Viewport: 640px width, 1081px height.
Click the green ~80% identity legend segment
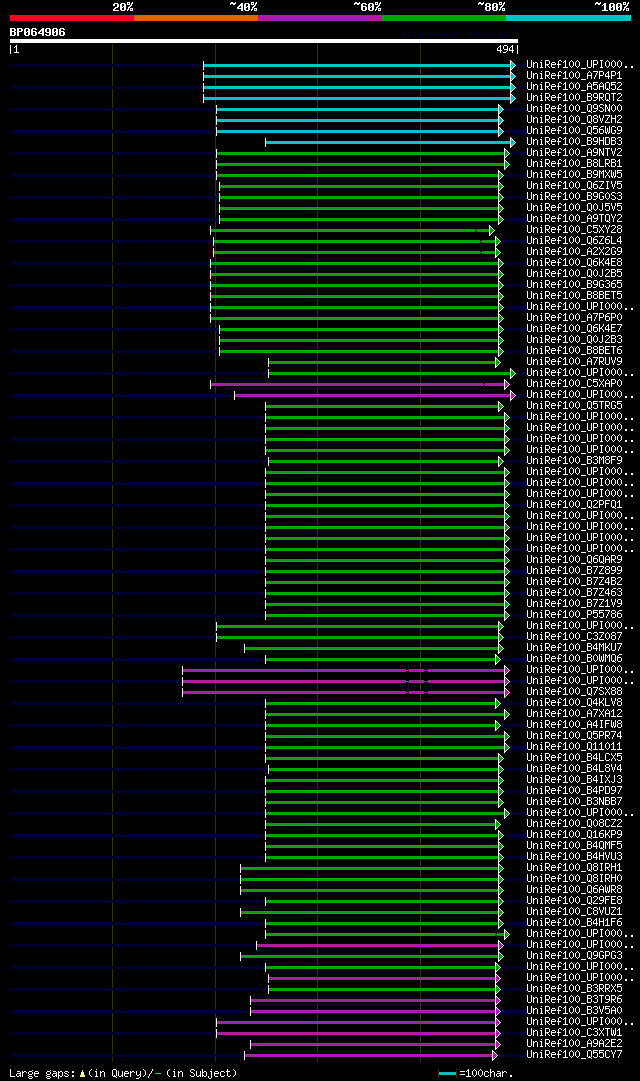pos(444,18)
